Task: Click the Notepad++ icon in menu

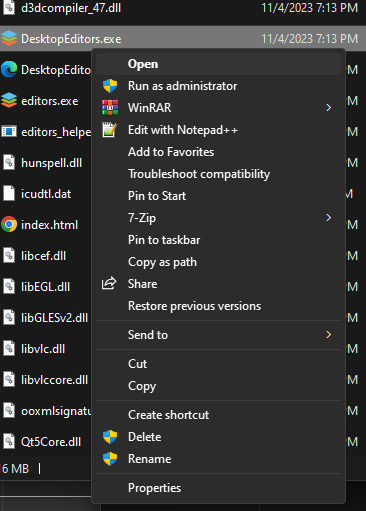Action: click(x=110, y=130)
